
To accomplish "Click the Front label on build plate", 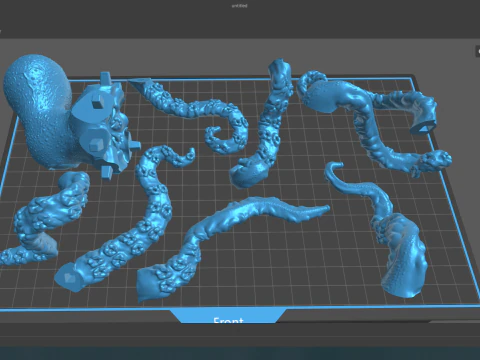I will tap(228, 320).
